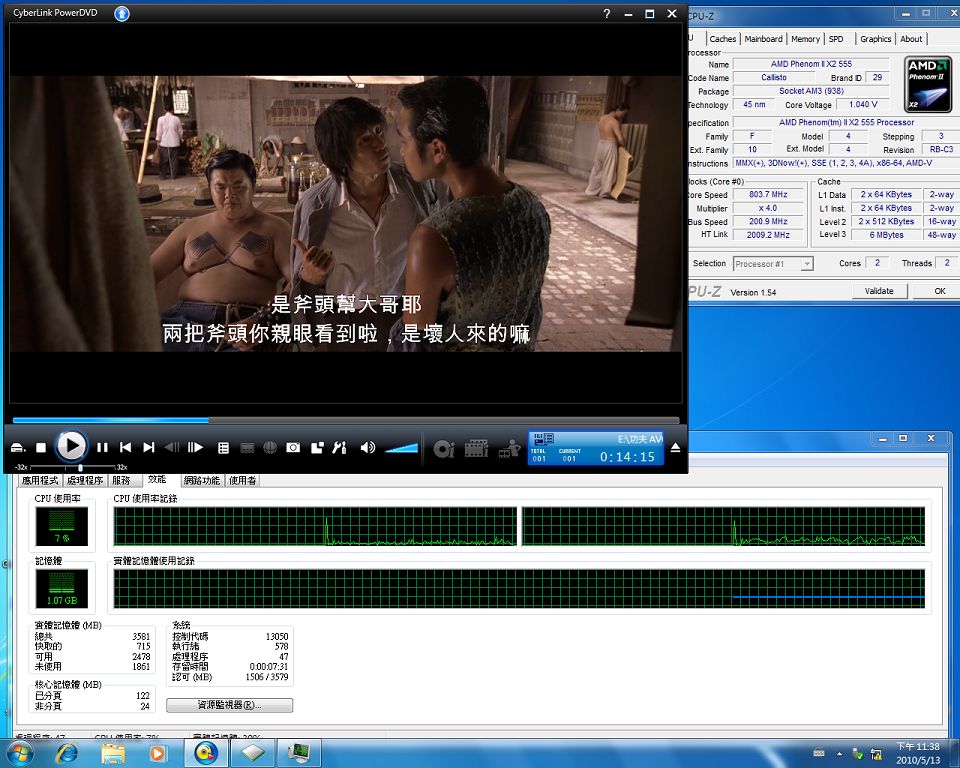Click the 1.07 GB memory meter

pyautogui.click(x=62, y=588)
